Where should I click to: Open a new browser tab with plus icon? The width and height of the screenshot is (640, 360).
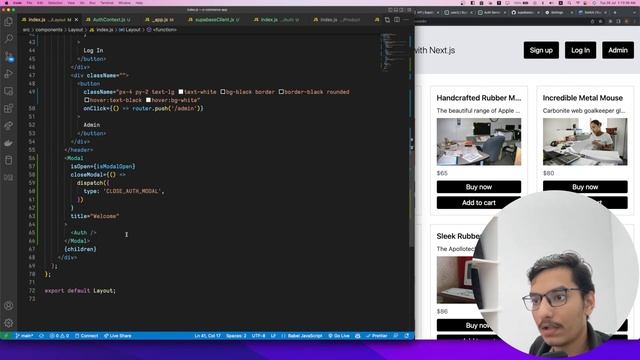[x=615, y=12]
